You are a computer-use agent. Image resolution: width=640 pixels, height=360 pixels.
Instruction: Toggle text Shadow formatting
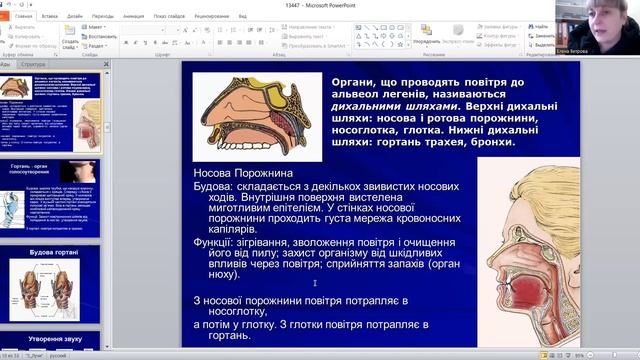[x=155, y=42]
